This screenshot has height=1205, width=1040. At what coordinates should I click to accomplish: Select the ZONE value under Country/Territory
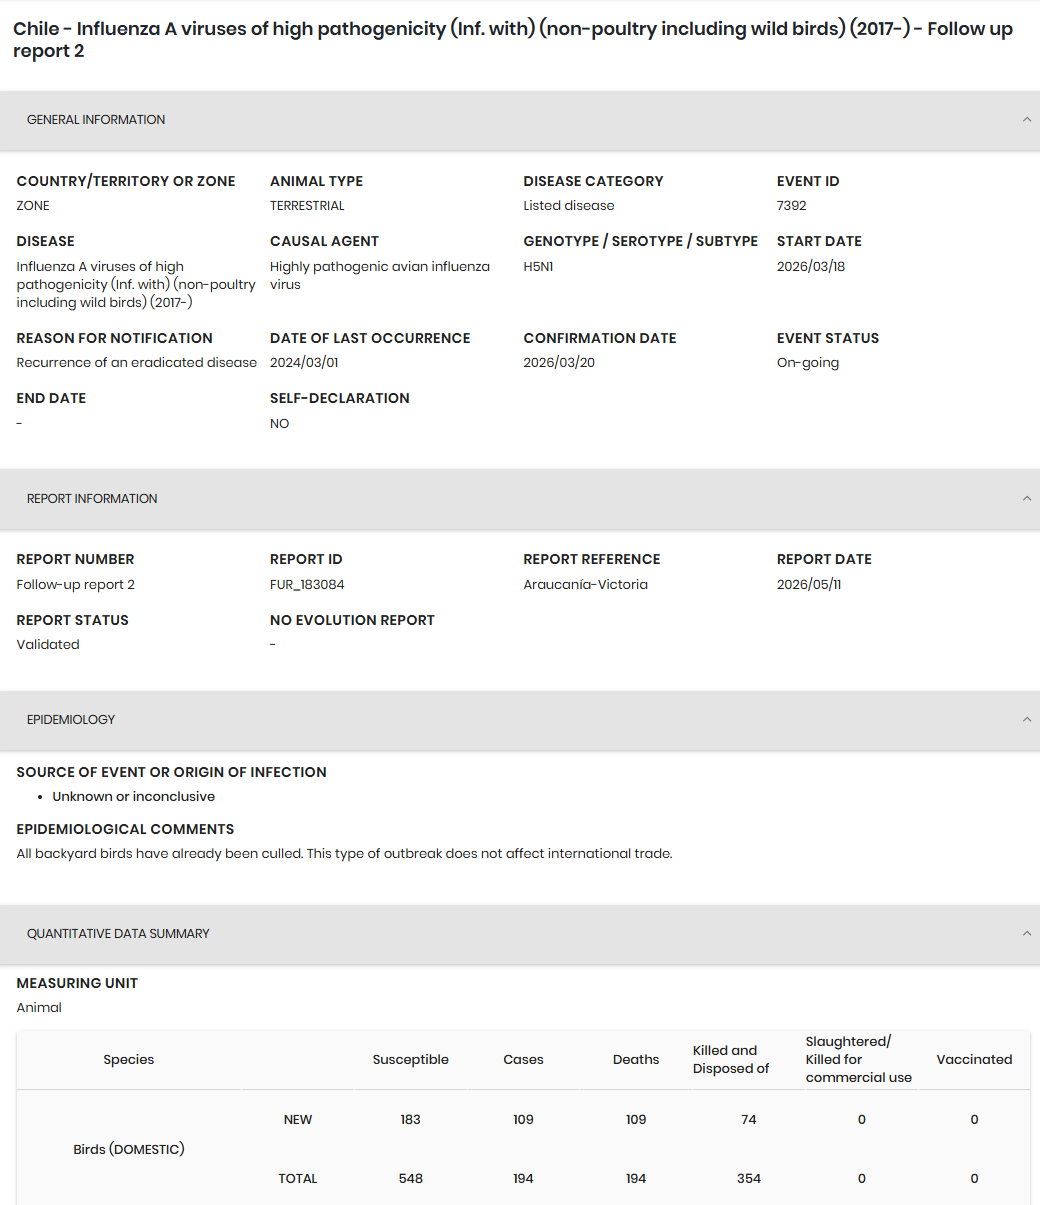click(x=33, y=206)
